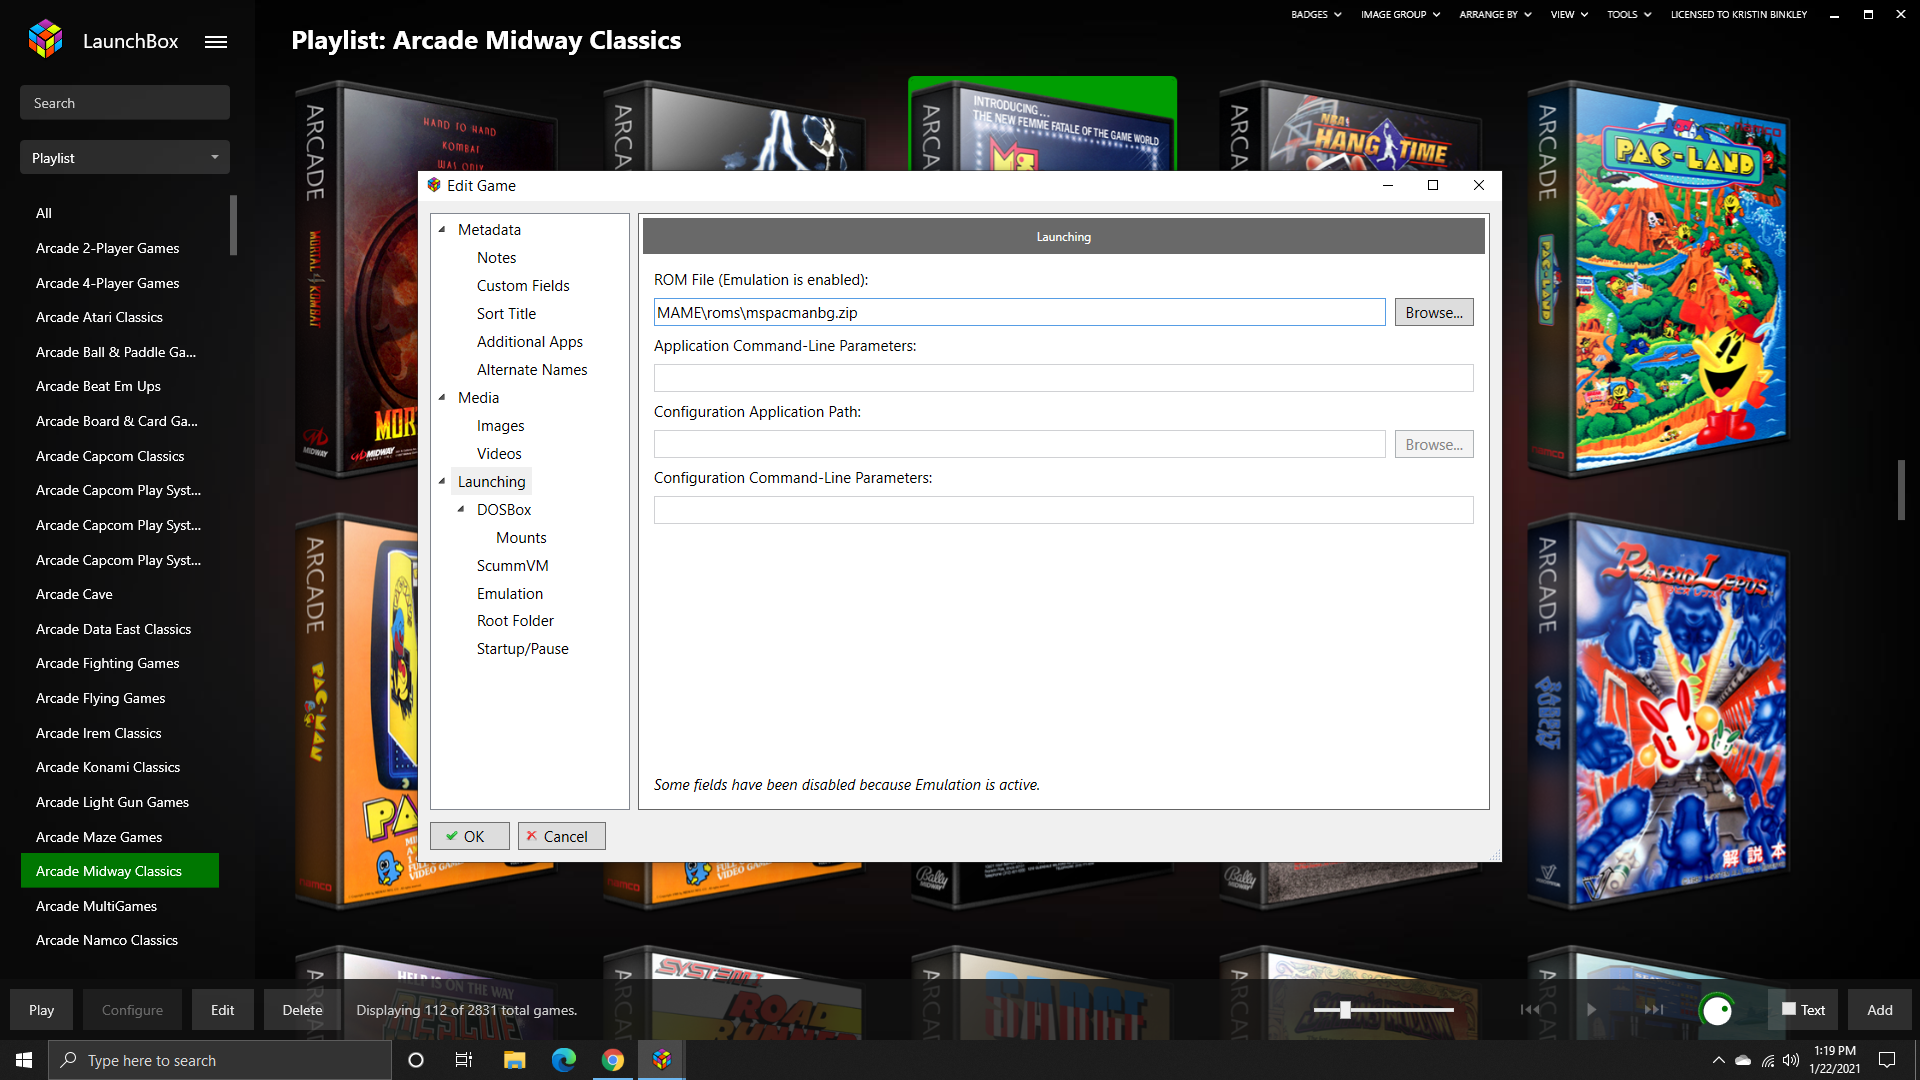1920x1080 pixels.
Task: Click the Delete button in bottom bar
Action: click(302, 1010)
